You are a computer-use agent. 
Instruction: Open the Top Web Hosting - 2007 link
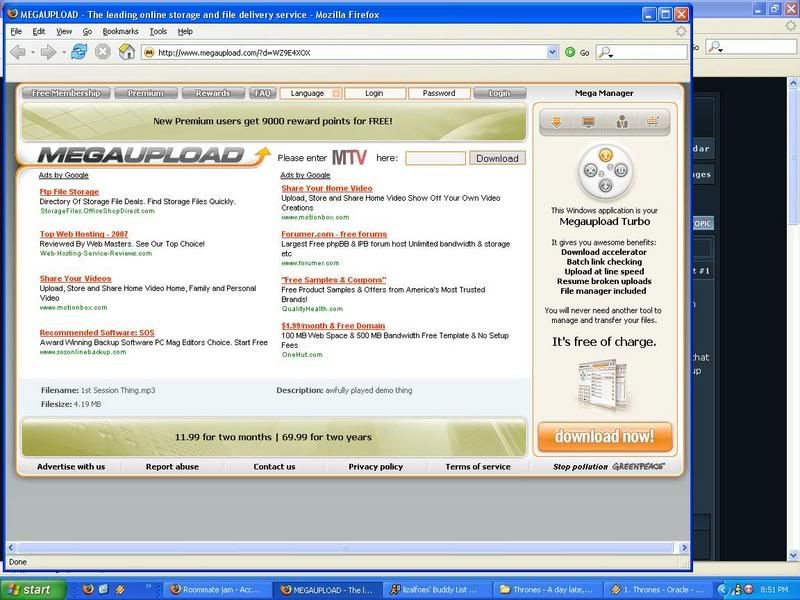(x=84, y=234)
